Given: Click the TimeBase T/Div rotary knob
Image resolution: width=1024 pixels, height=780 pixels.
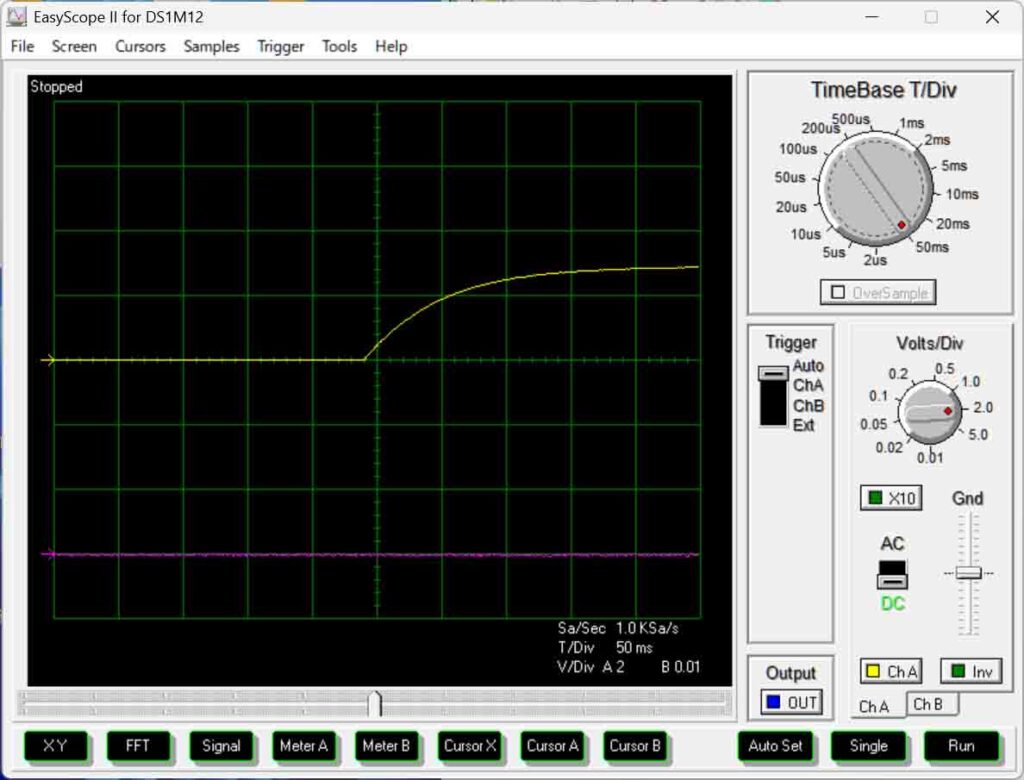Looking at the screenshot, I should (x=876, y=189).
